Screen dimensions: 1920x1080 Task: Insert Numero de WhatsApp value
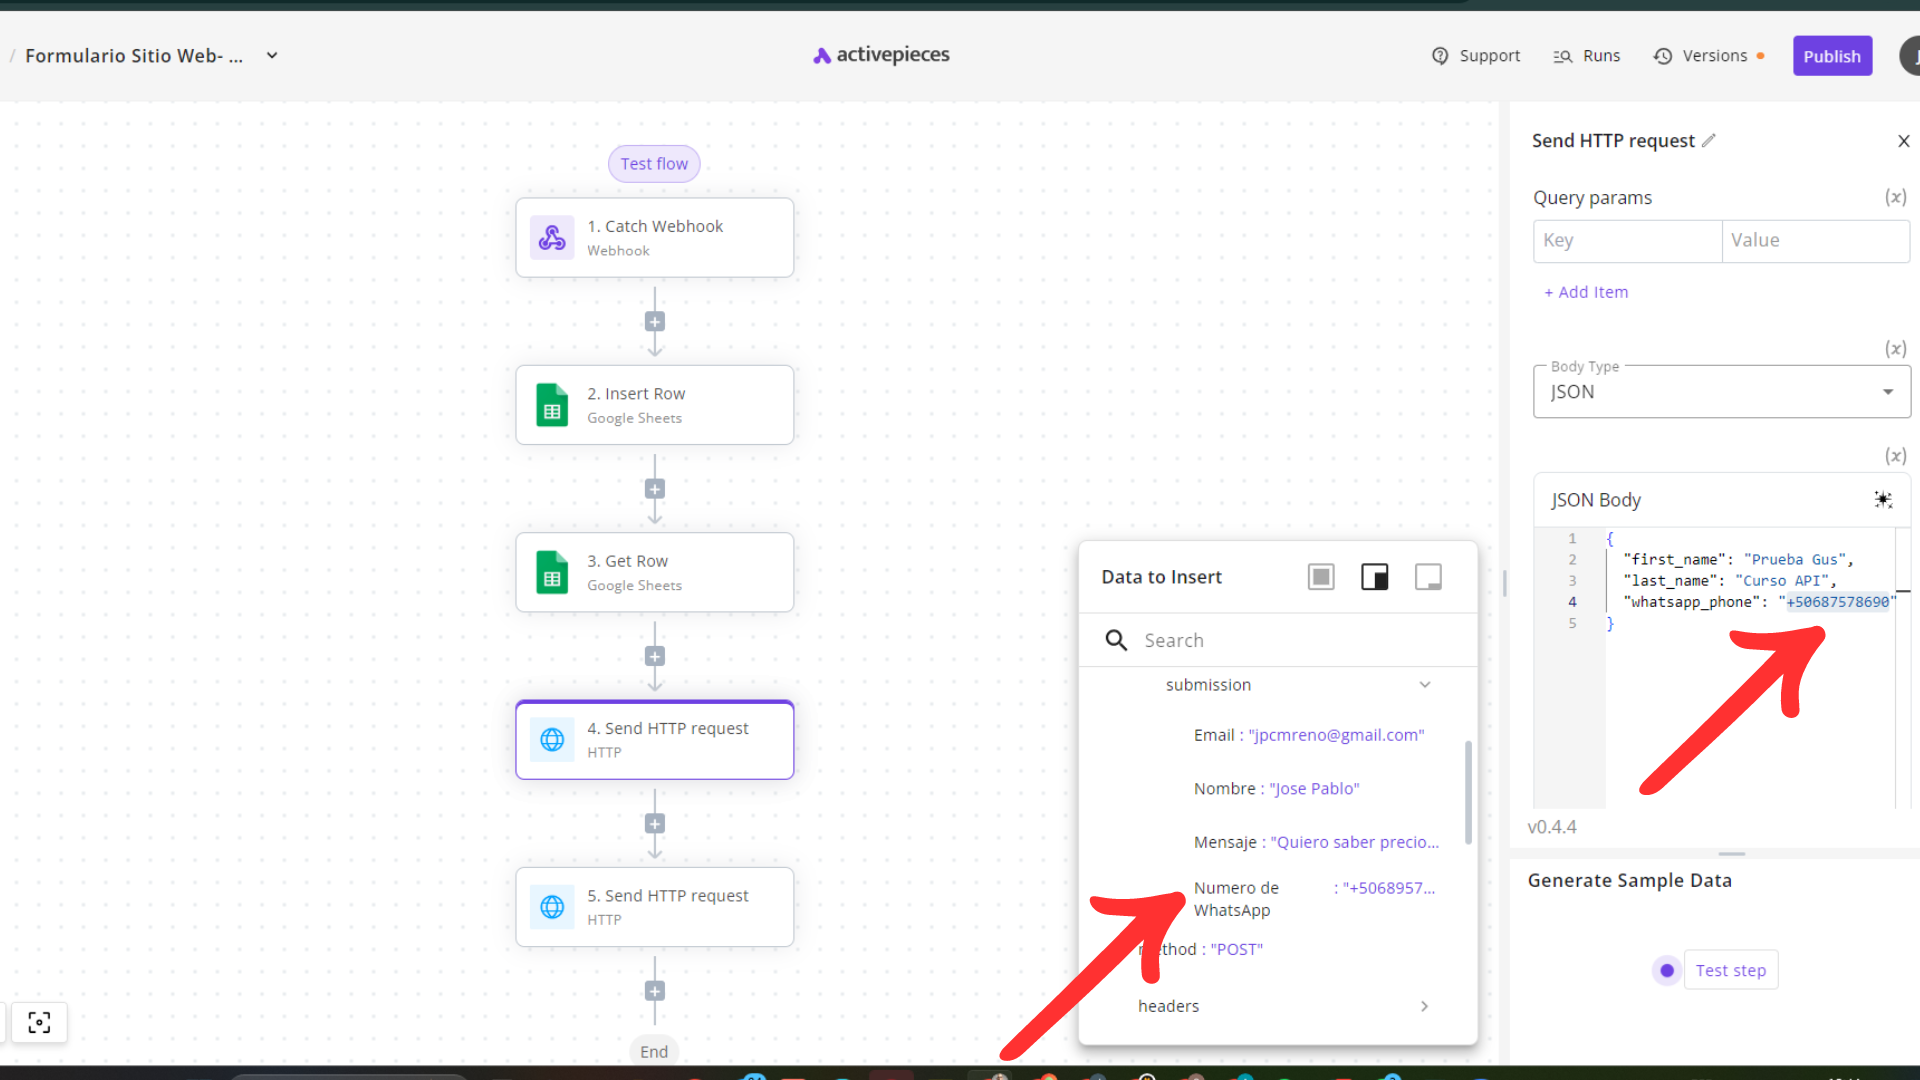[x=1315, y=899]
